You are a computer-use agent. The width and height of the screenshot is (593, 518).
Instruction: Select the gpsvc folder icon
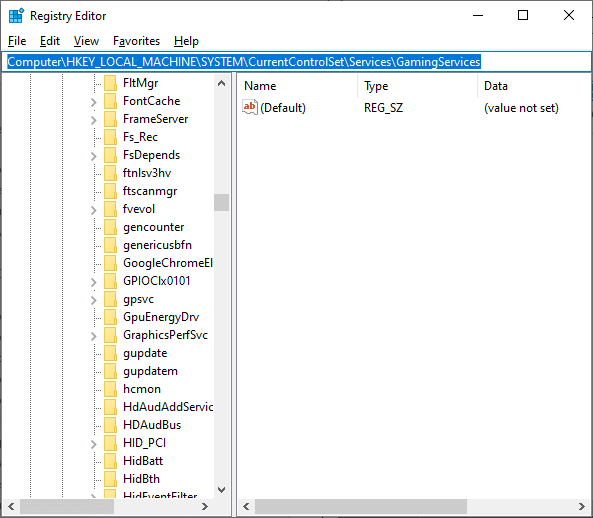click(x=110, y=299)
